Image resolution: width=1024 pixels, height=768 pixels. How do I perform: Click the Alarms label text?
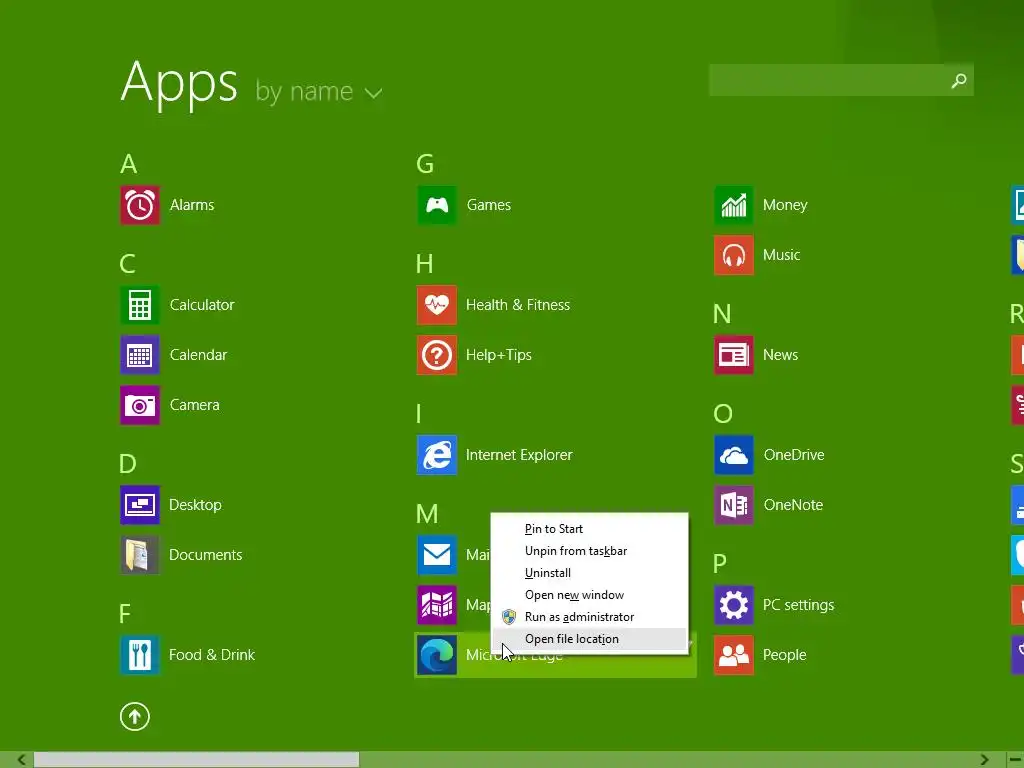tap(192, 205)
